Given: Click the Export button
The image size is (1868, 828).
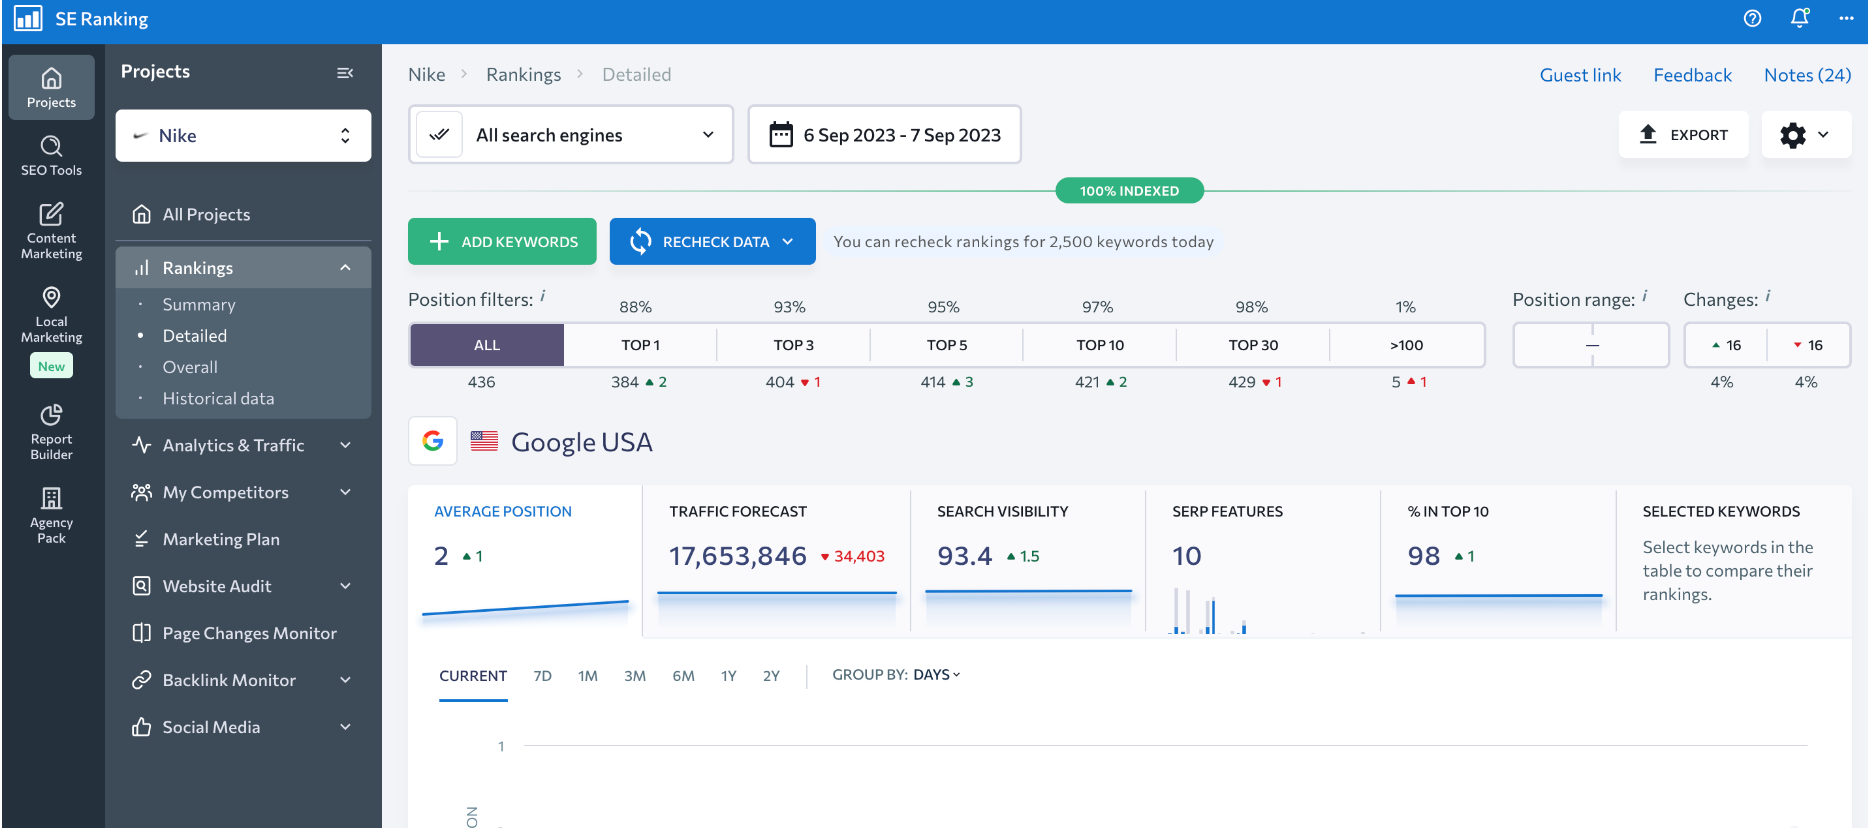Looking at the screenshot, I should pos(1684,134).
